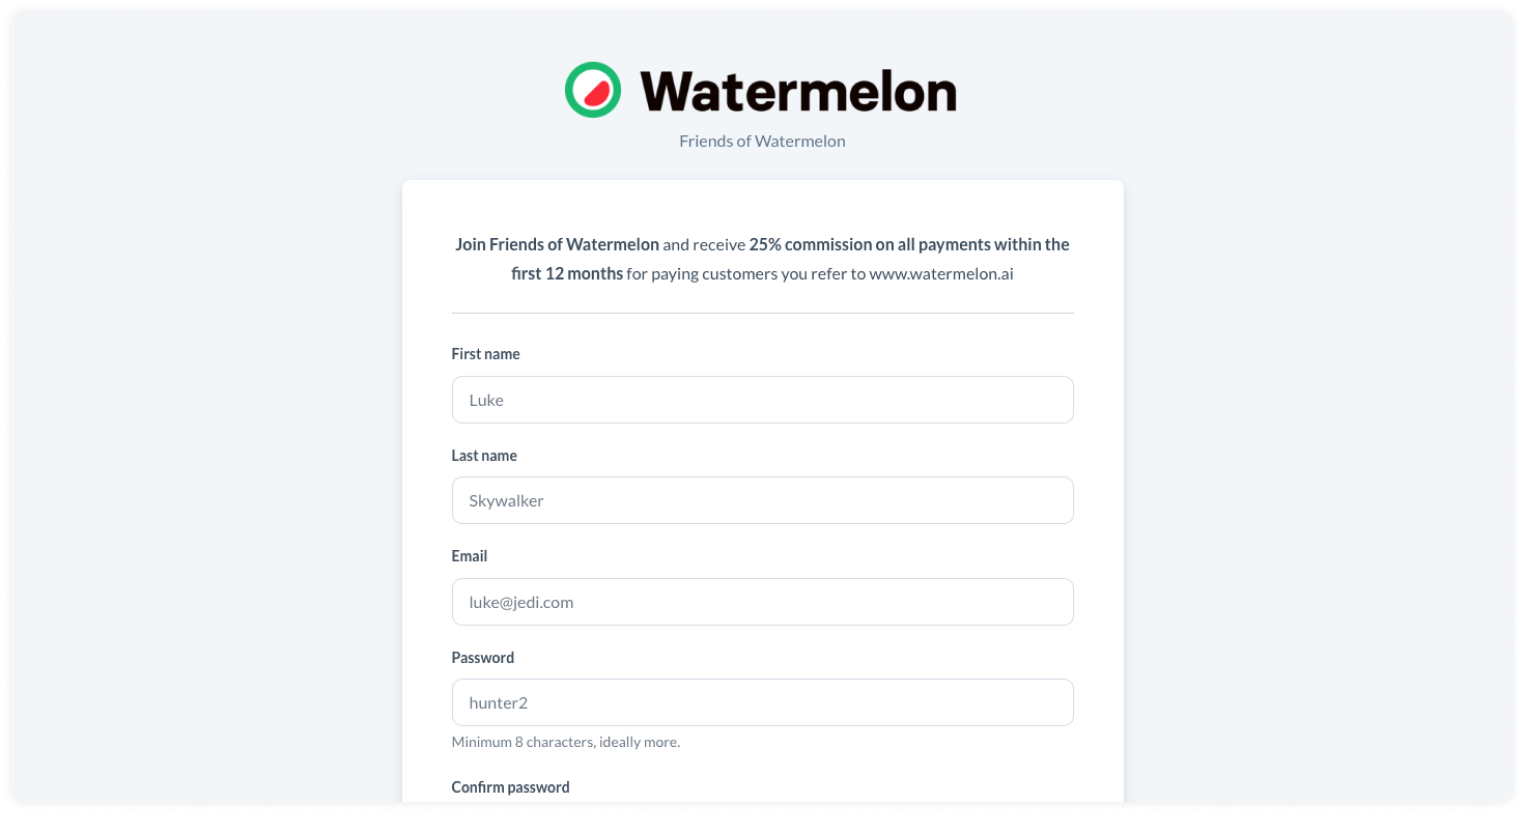Click the Confirm password label
Screen dimensions: 1524x814
coord(510,787)
